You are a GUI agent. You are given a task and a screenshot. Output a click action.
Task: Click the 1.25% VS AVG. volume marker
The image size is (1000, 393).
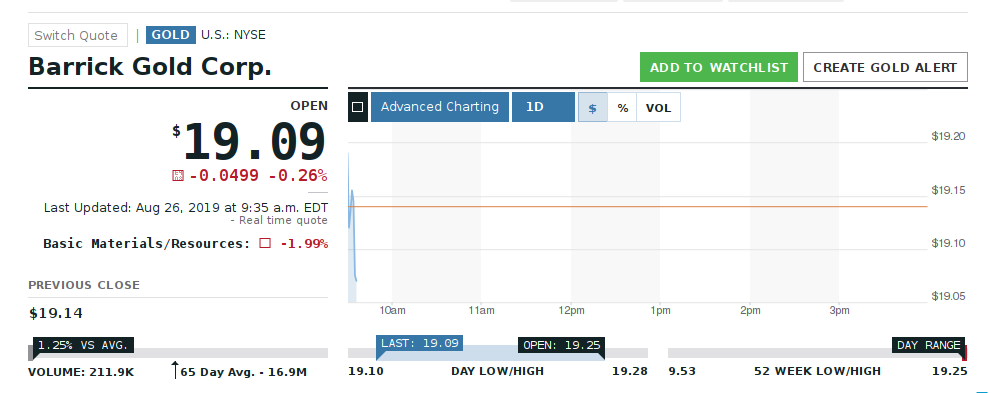tap(84, 345)
